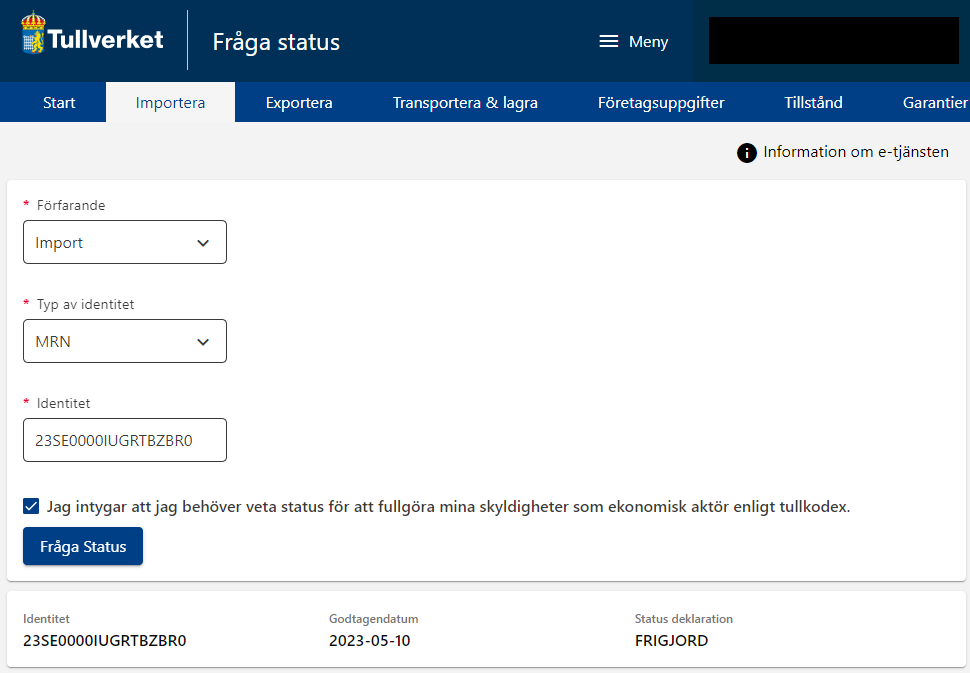The width and height of the screenshot is (970, 673).
Task: Expand the Förfarande Import dropdown
Action: (x=125, y=242)
